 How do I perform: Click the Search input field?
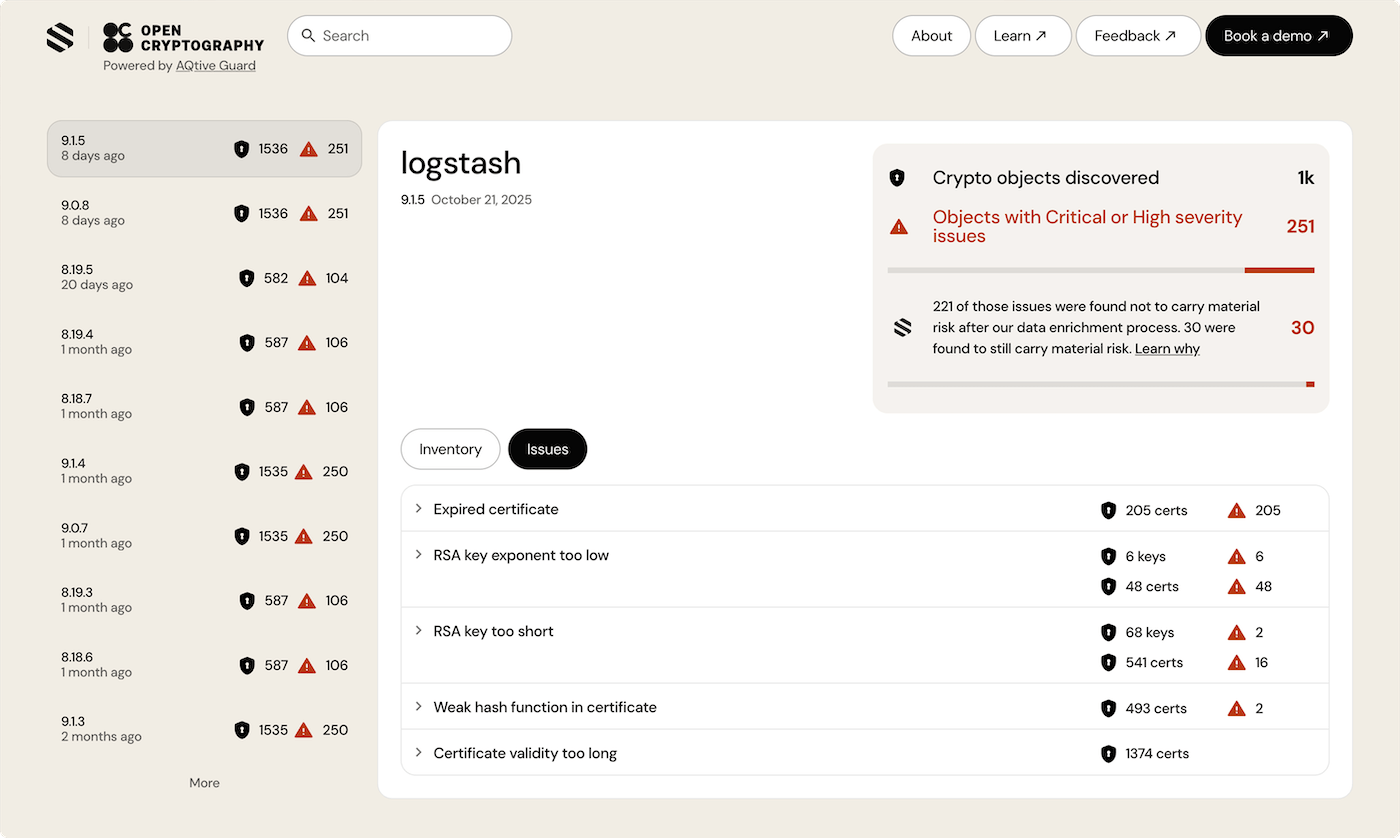(x=400, y=36)
